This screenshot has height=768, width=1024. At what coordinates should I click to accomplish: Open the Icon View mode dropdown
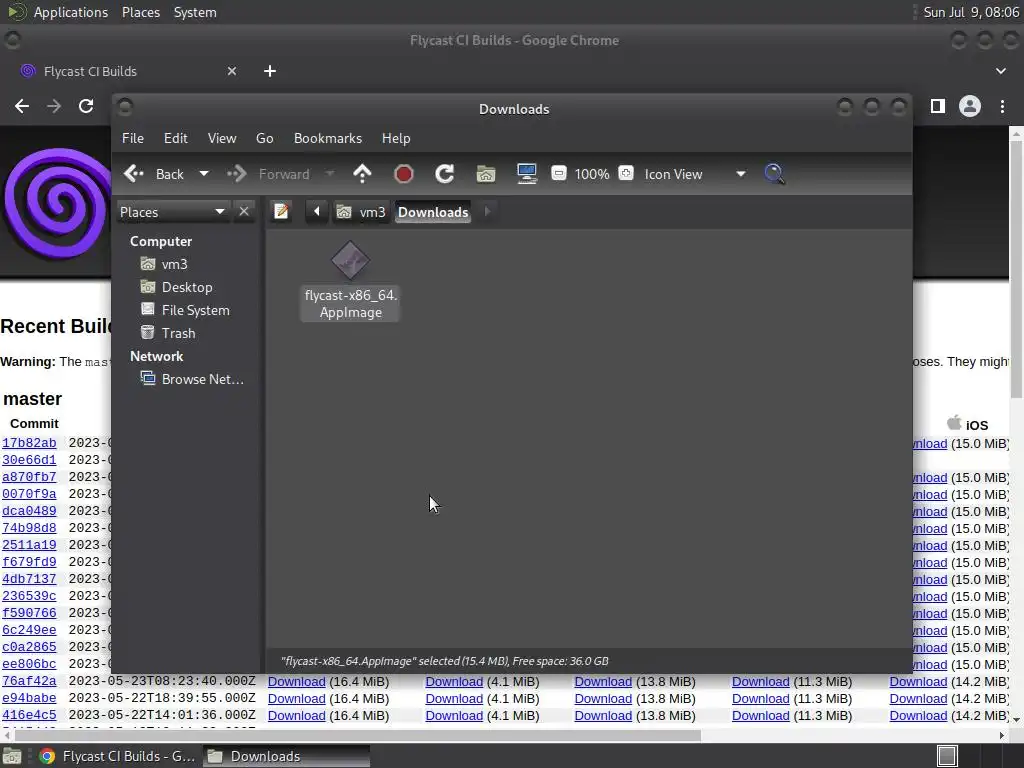tap(695, 174)
